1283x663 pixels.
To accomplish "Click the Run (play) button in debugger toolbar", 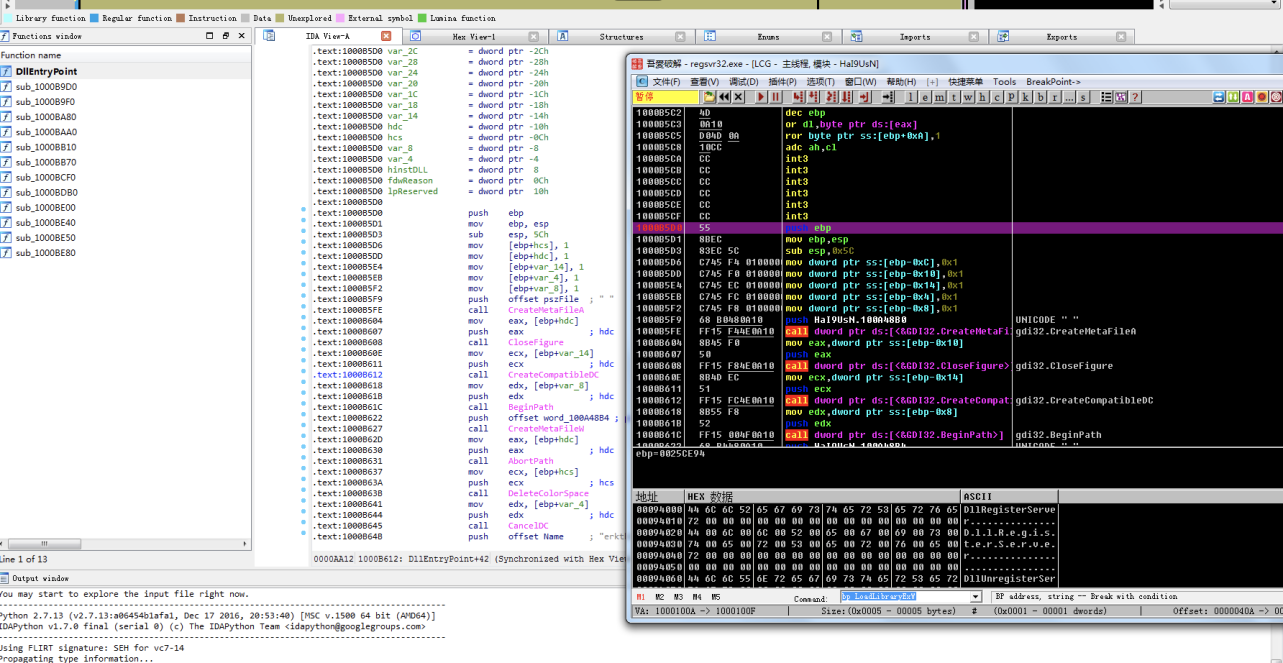I will click(x=761, y=97).
